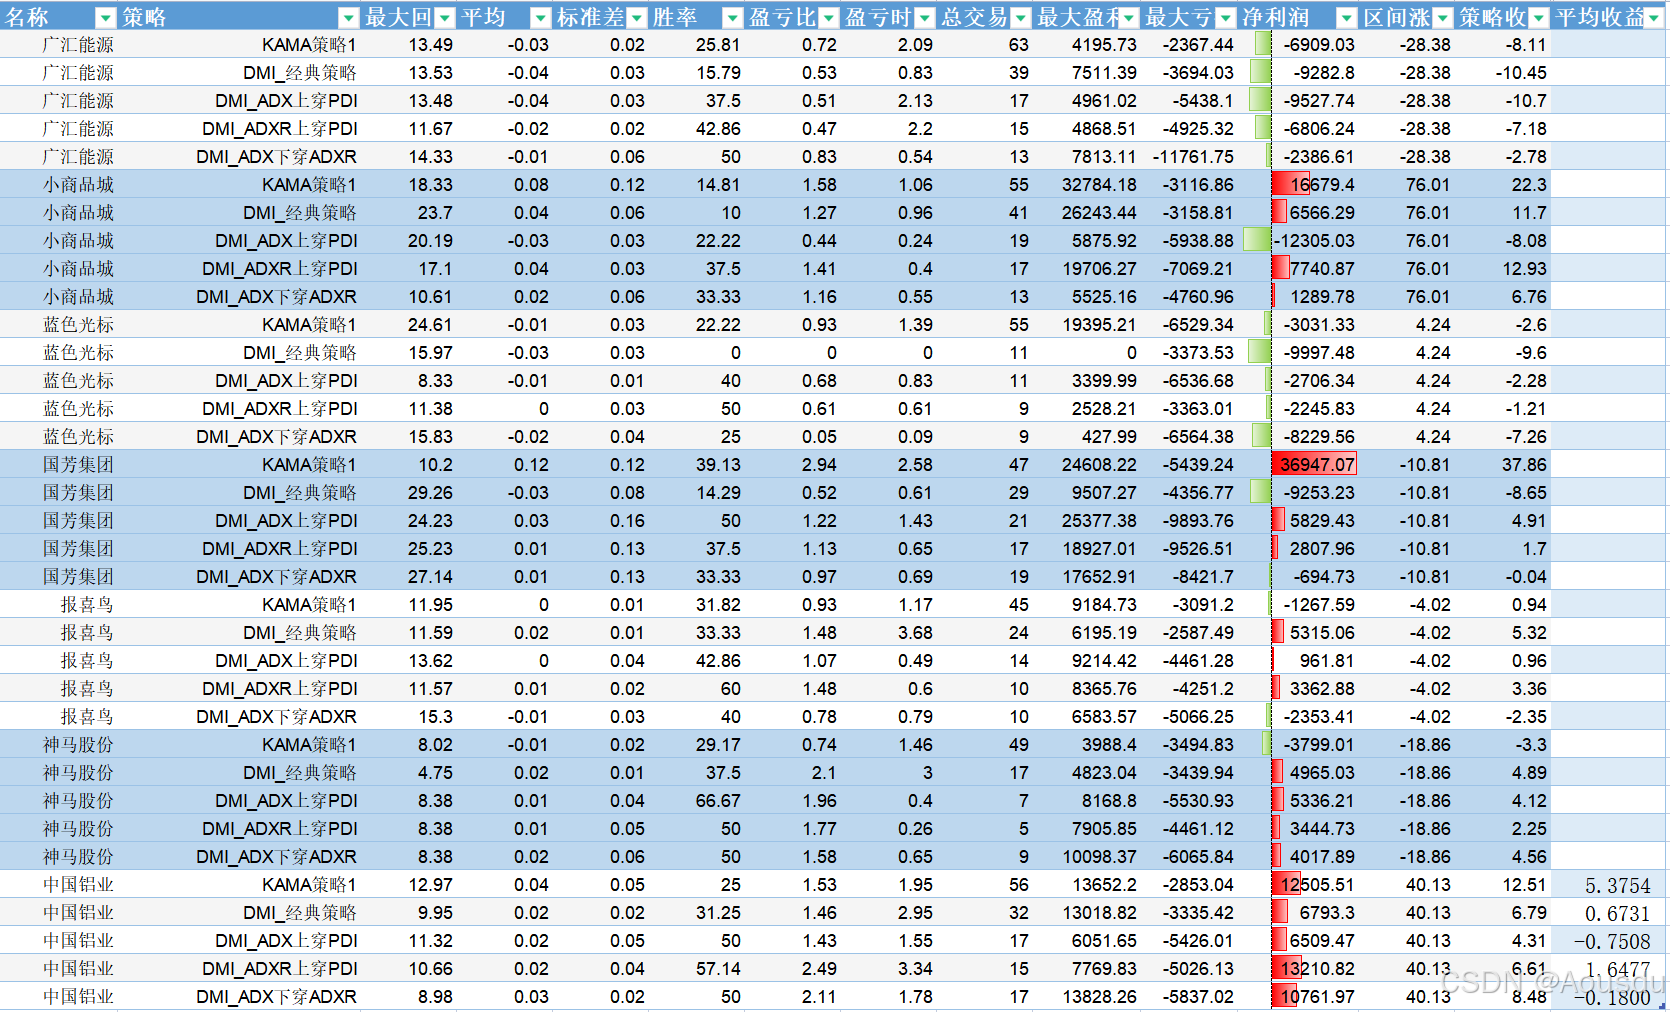1670x1012 pixels.
Task: Open the 策略收 column filter dropdown
Action: click(1538, 18)
